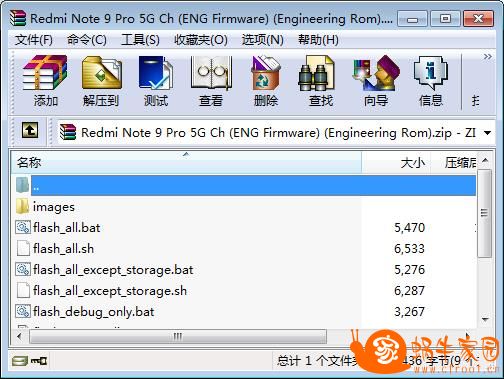The height and width of the screenshot is (379, 504).
Task: Go up one folder level arrow
Action: (x=30, y=130)
